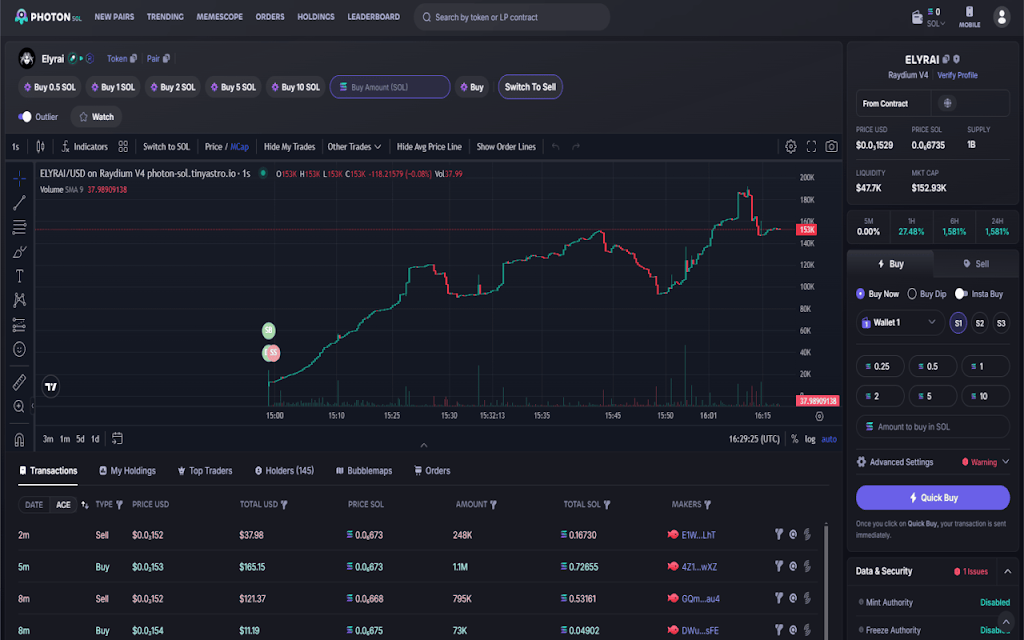
Task: Add token to Watch list
Action: click(96, 117)
